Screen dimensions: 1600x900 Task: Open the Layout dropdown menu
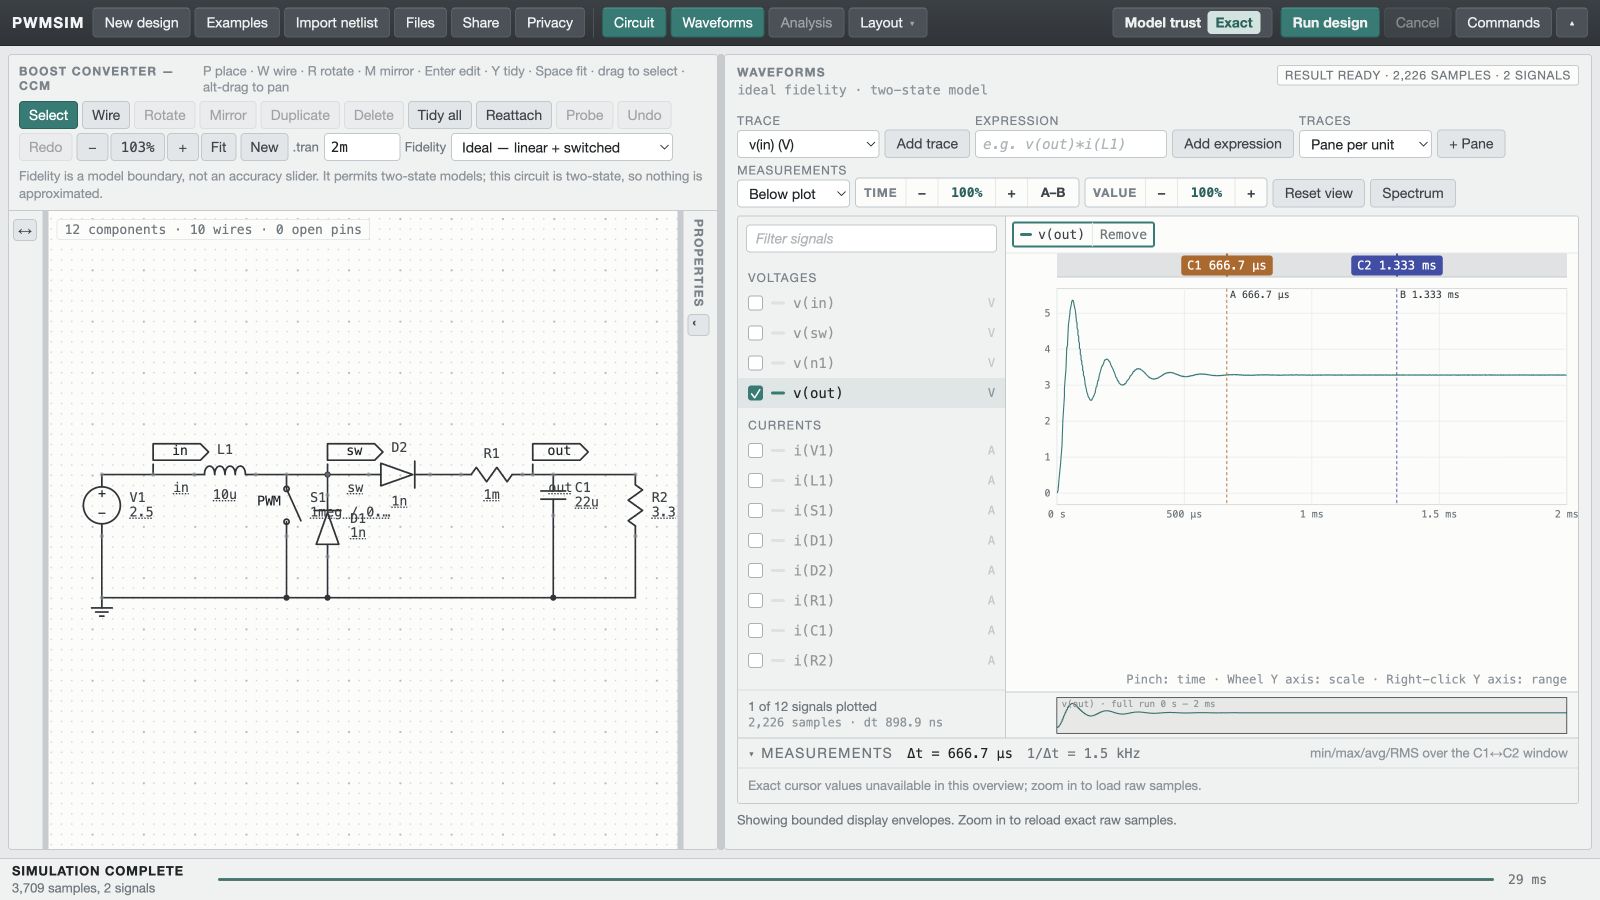click(887, 23)
